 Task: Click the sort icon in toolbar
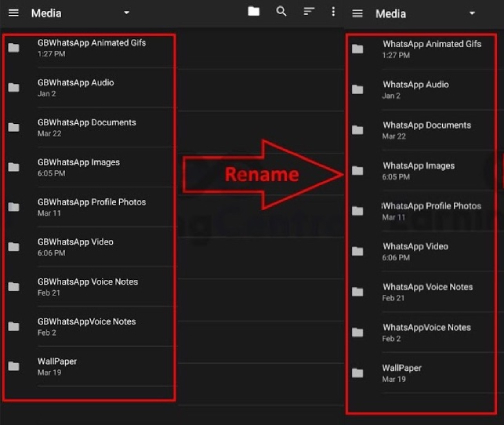[309, 12]
